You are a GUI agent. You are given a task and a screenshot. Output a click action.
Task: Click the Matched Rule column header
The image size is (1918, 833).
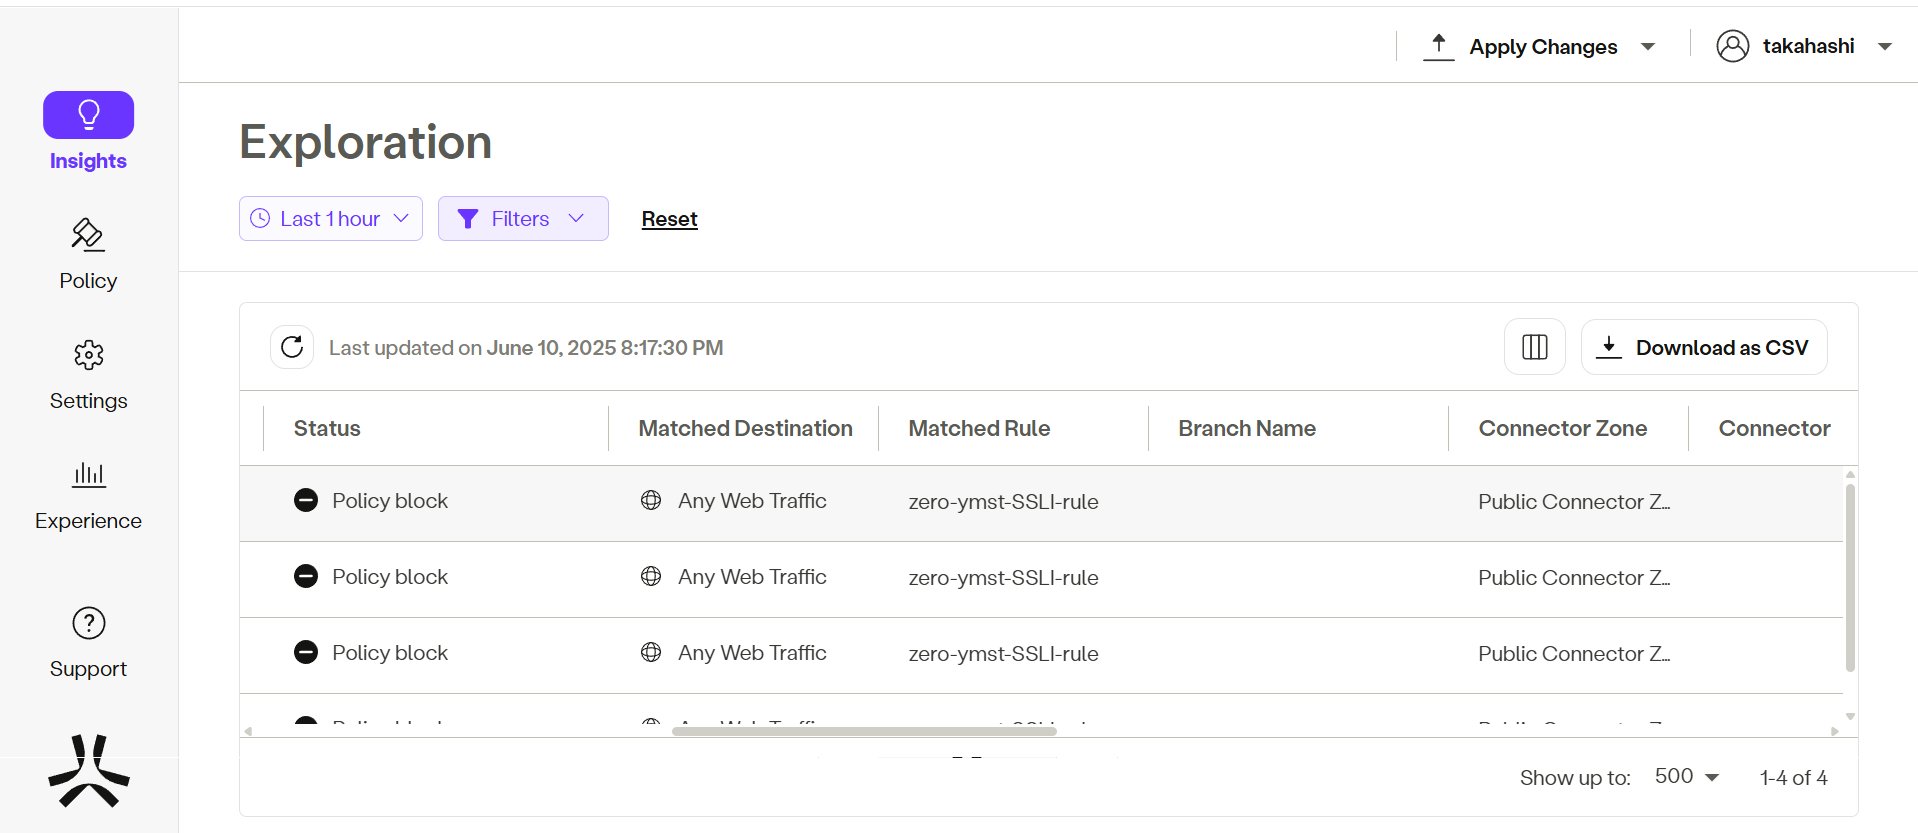(978, 428)
